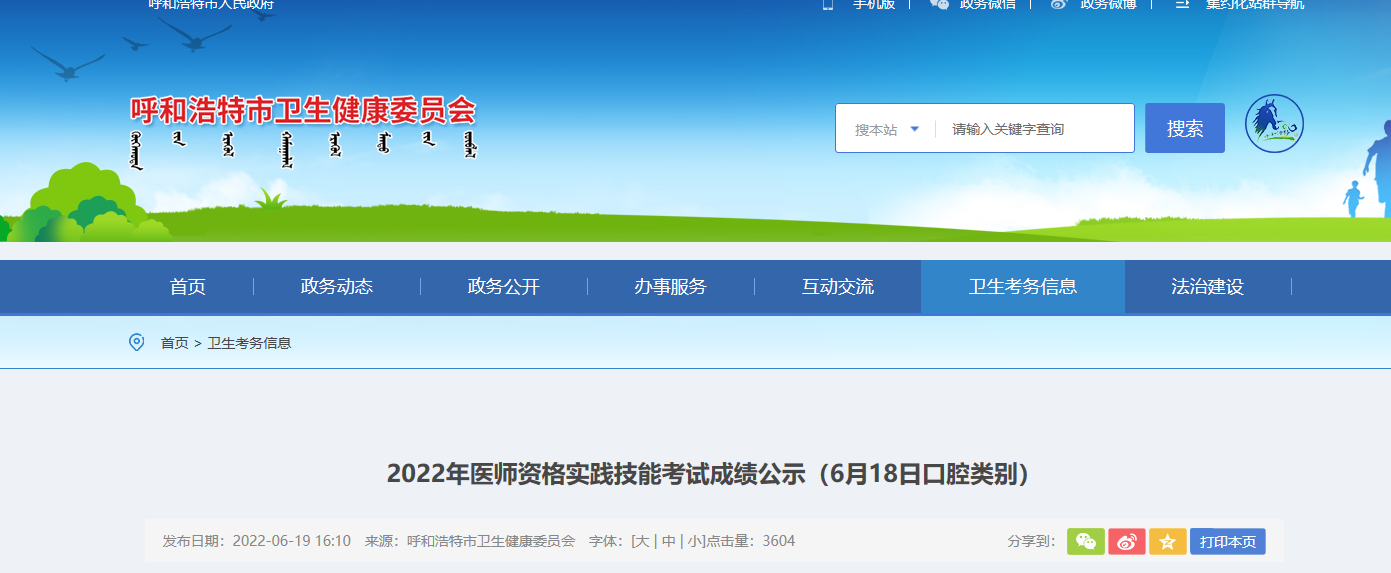The image size is (1391, 573).
Task: Open 呼和浩特市人民政府 link at top left
Action: pyautogui.click(x=211, y=4)
